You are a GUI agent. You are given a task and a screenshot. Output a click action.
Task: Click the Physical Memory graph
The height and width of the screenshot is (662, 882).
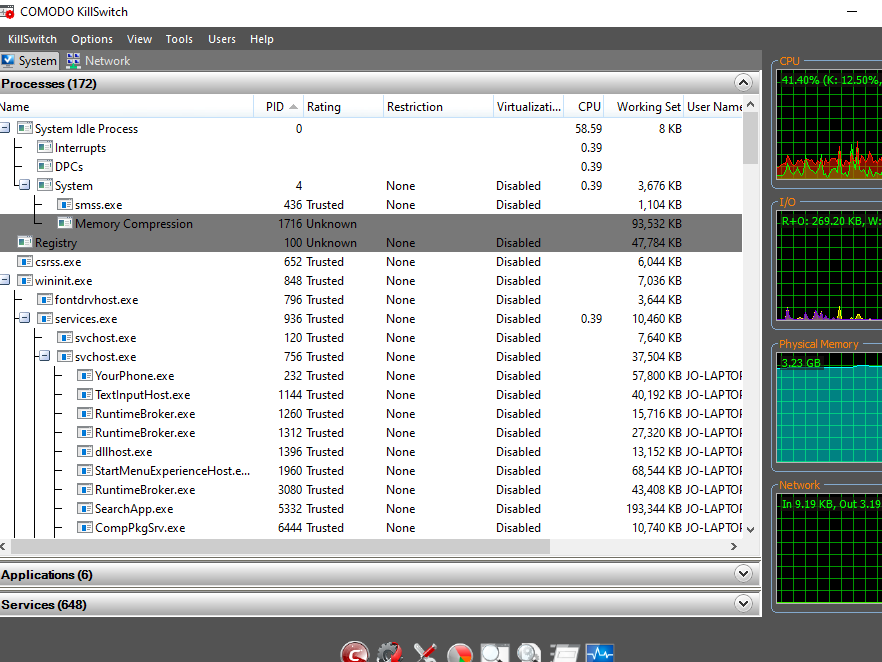(x=829, y=407)
